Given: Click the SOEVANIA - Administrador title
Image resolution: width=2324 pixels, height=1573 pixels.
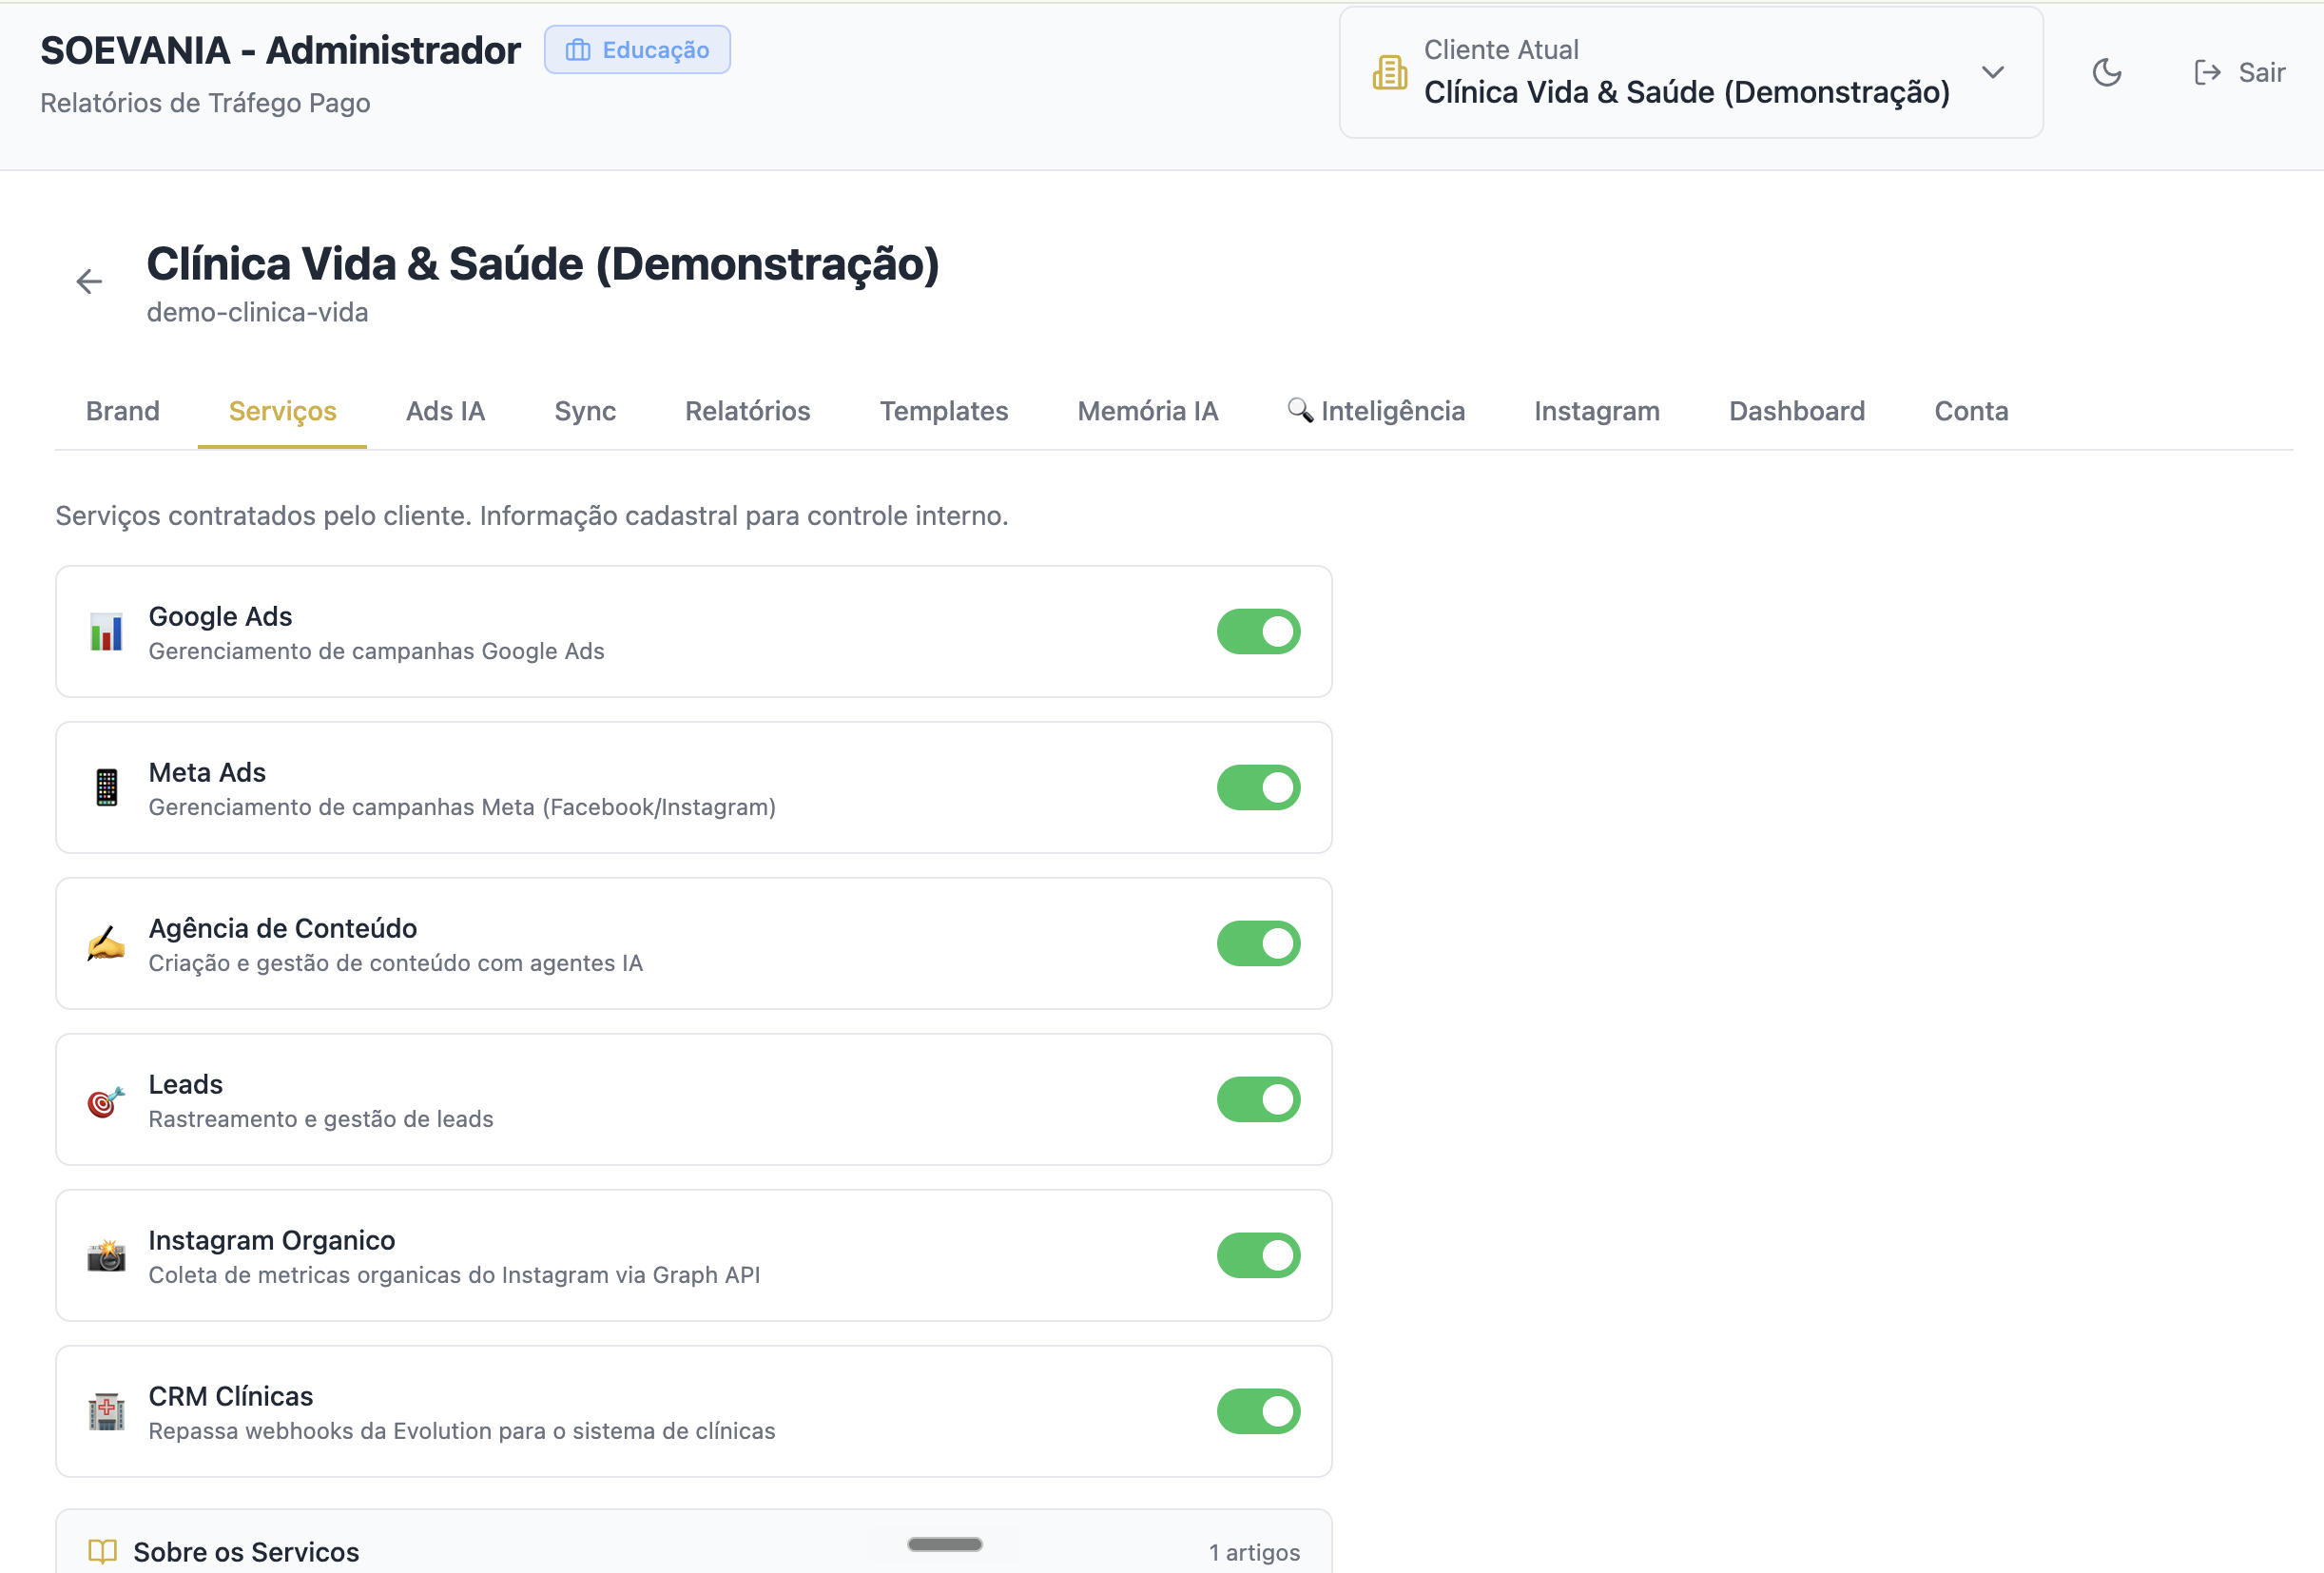Looking at the screenshot, I should 280,51.
